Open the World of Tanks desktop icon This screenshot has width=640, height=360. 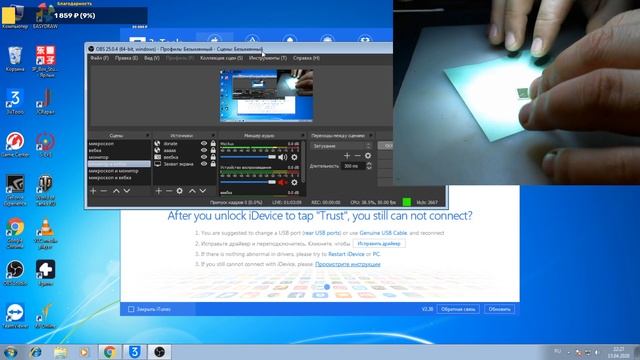pyautogui.click(x=45, y=190)
